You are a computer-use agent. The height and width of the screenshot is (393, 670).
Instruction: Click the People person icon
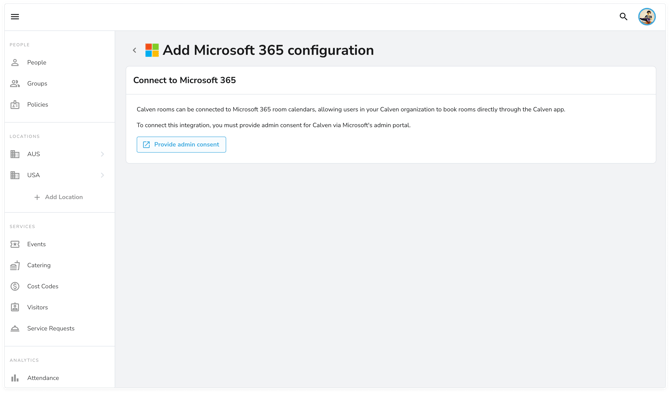[x=15, y=62]
